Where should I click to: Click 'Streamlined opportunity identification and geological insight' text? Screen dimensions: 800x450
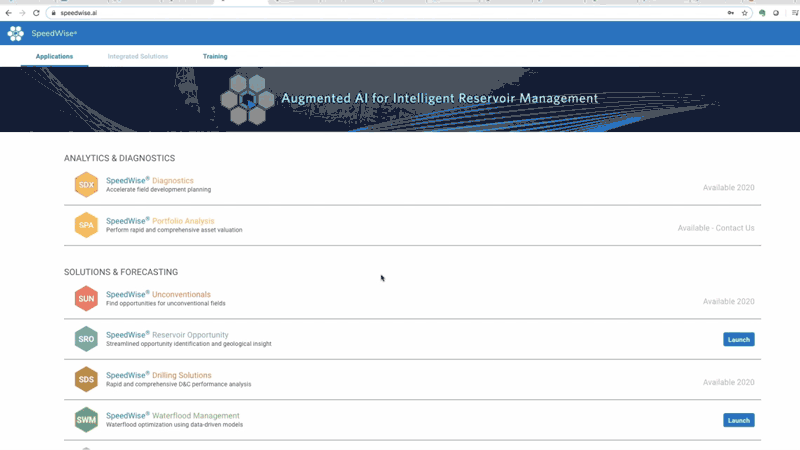(189, 344)
